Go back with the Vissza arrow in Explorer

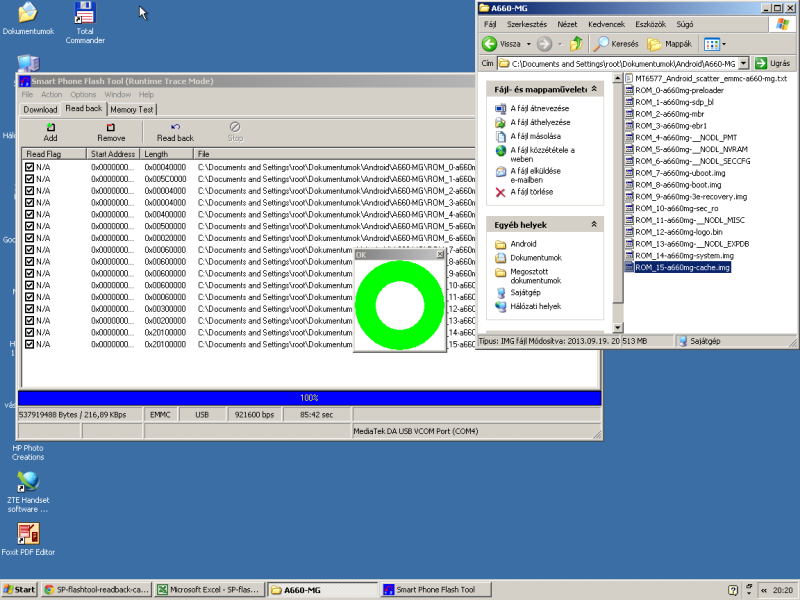pos(489,44)
